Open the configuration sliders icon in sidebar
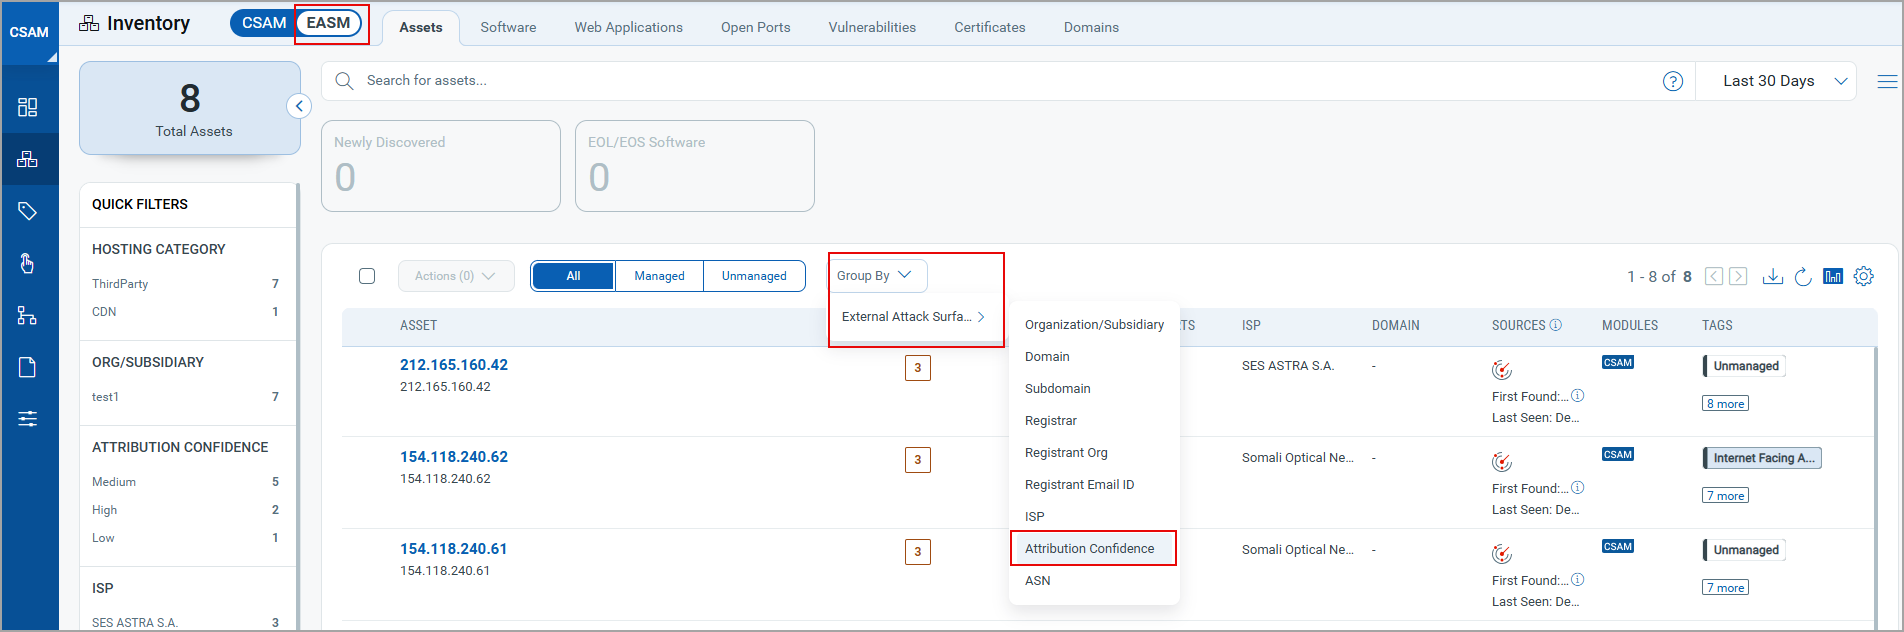The height and width of the screenshot is (632, 1904). 28,418
